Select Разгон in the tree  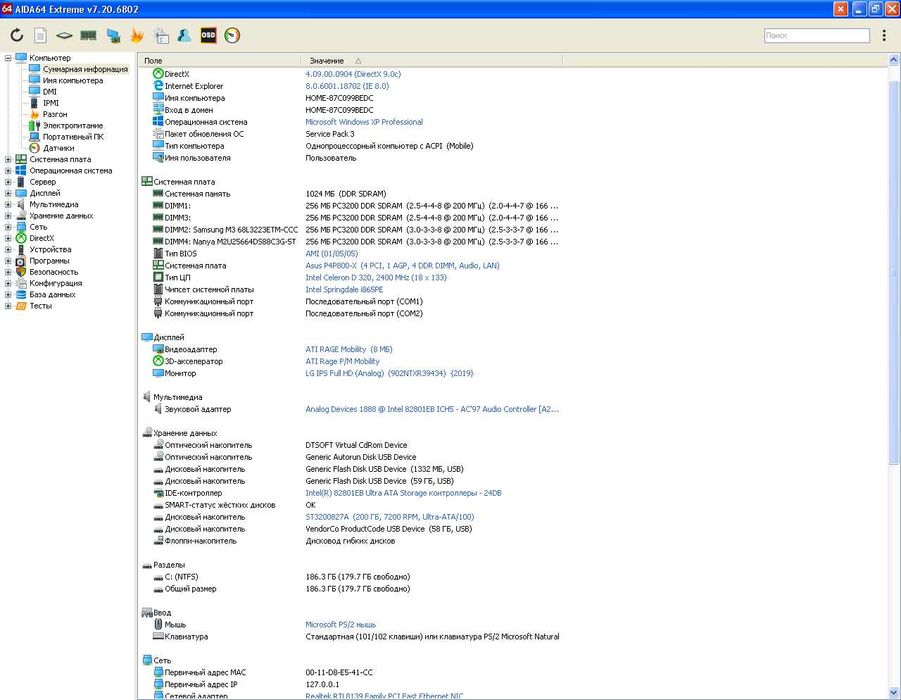(55, 114)
